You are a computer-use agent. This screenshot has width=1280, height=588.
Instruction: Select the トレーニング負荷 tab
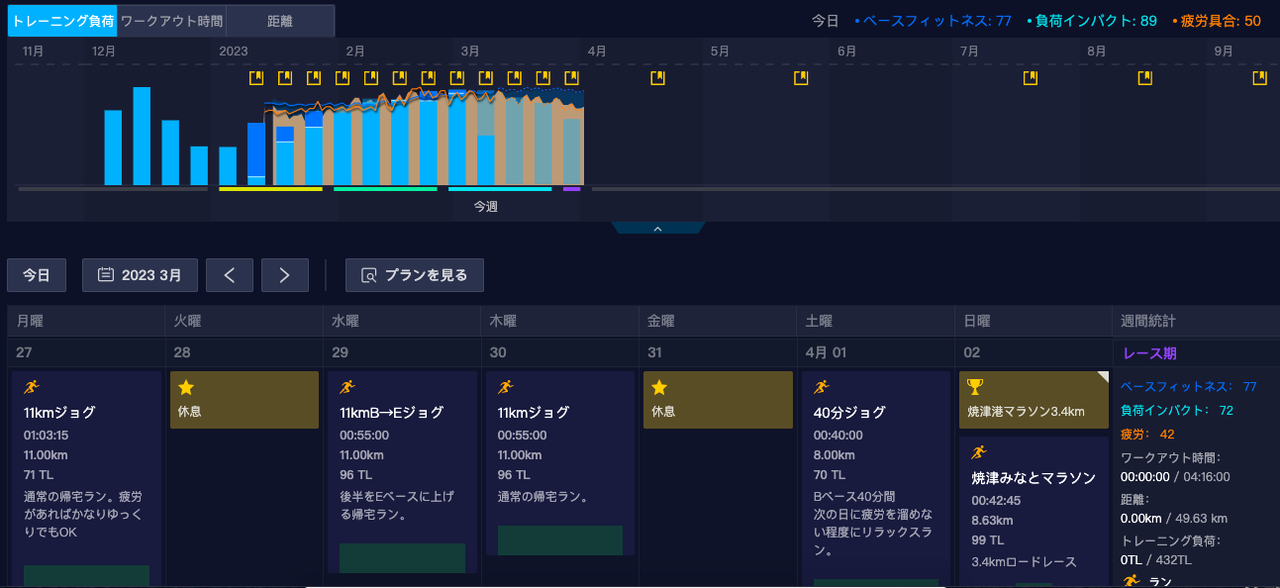(x=62, y=20)
